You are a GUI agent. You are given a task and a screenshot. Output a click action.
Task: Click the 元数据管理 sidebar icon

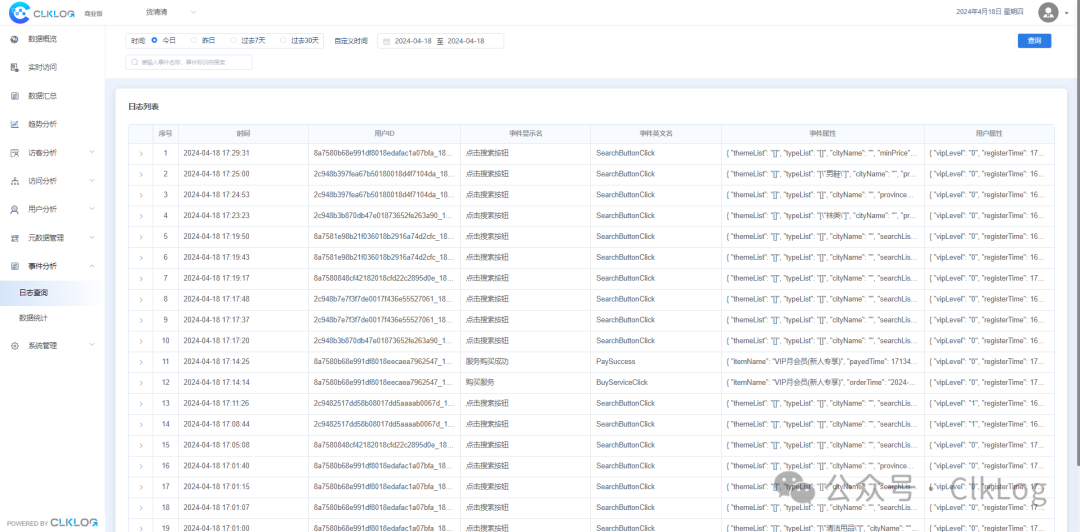point(14,238)
